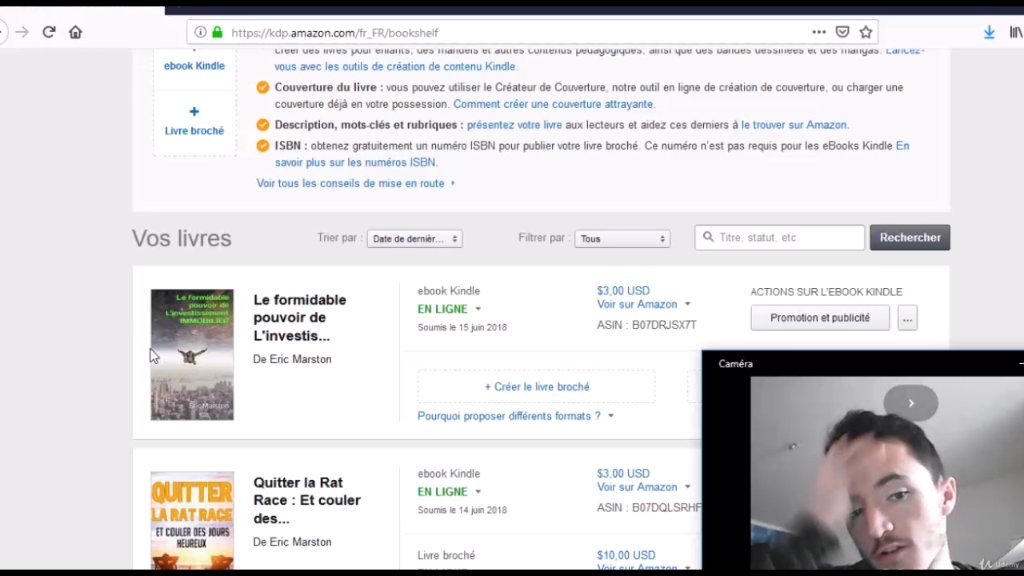The image size is (1024, 576).
Task: Focus the 'Titre, statut, etc' search field
Action: [780, 238]
